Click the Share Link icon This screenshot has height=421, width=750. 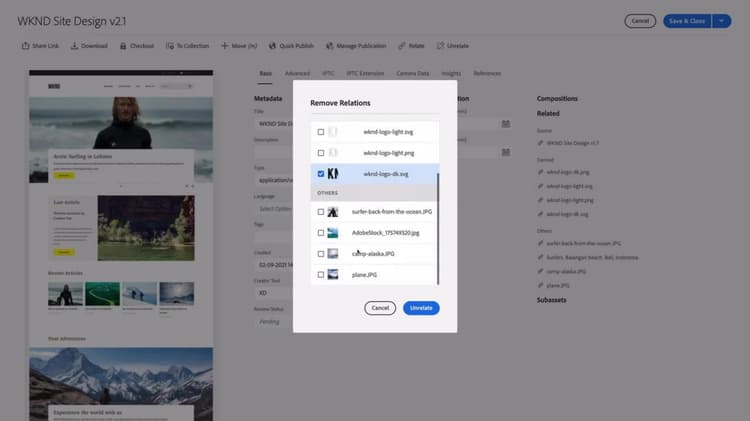[25, 46]
